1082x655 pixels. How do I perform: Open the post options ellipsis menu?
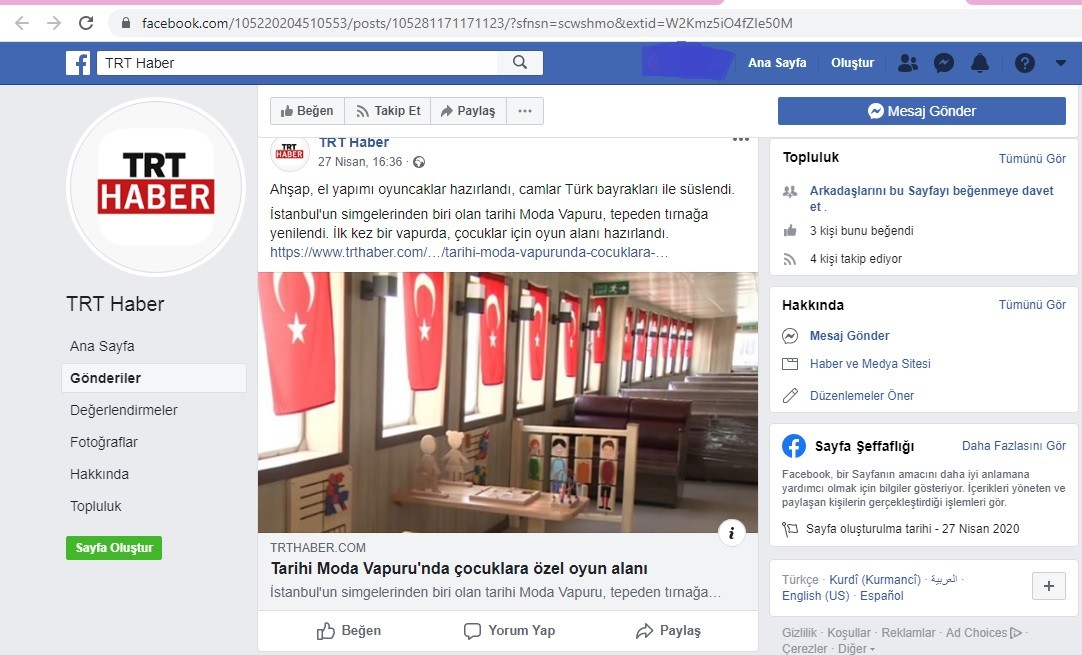tap(740, 139)
